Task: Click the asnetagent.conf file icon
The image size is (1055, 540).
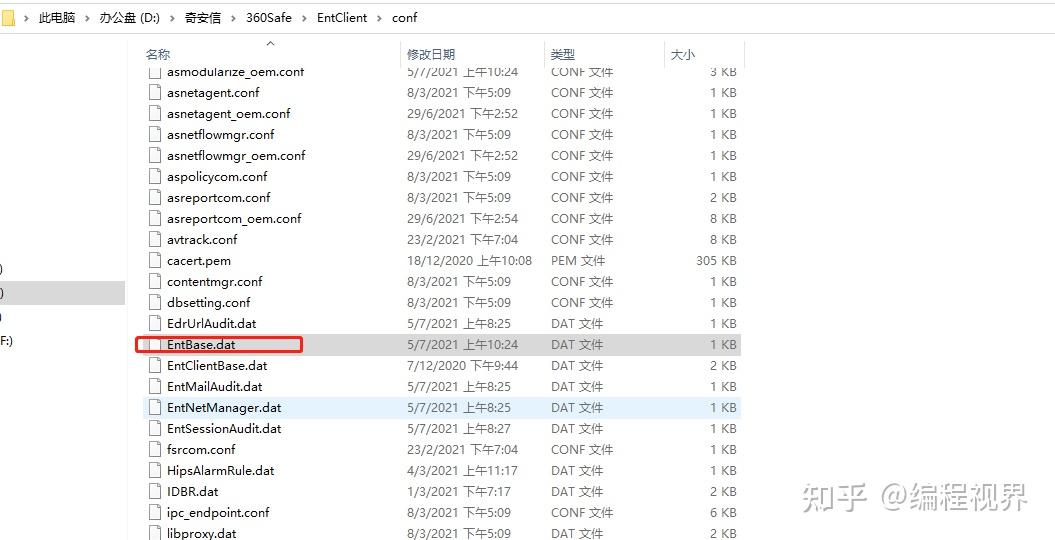Action: tap(155, 93)
